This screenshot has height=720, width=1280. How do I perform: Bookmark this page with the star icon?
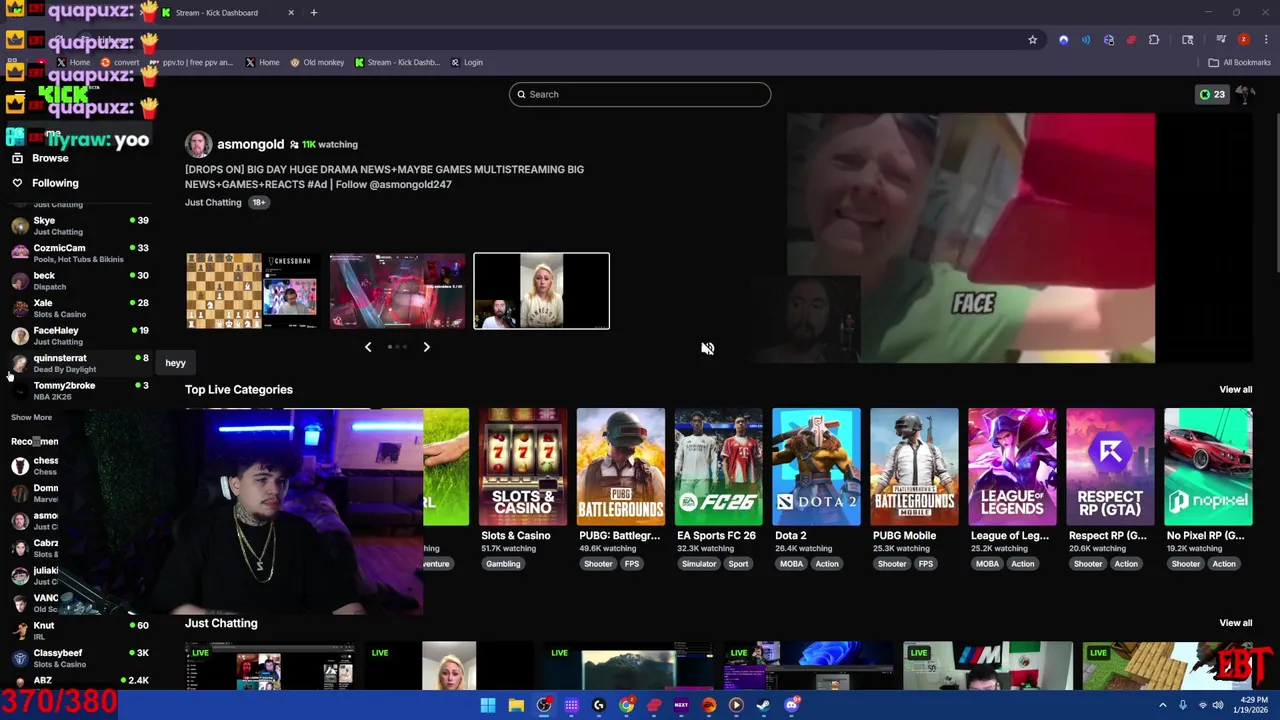tap(1032, 40)
